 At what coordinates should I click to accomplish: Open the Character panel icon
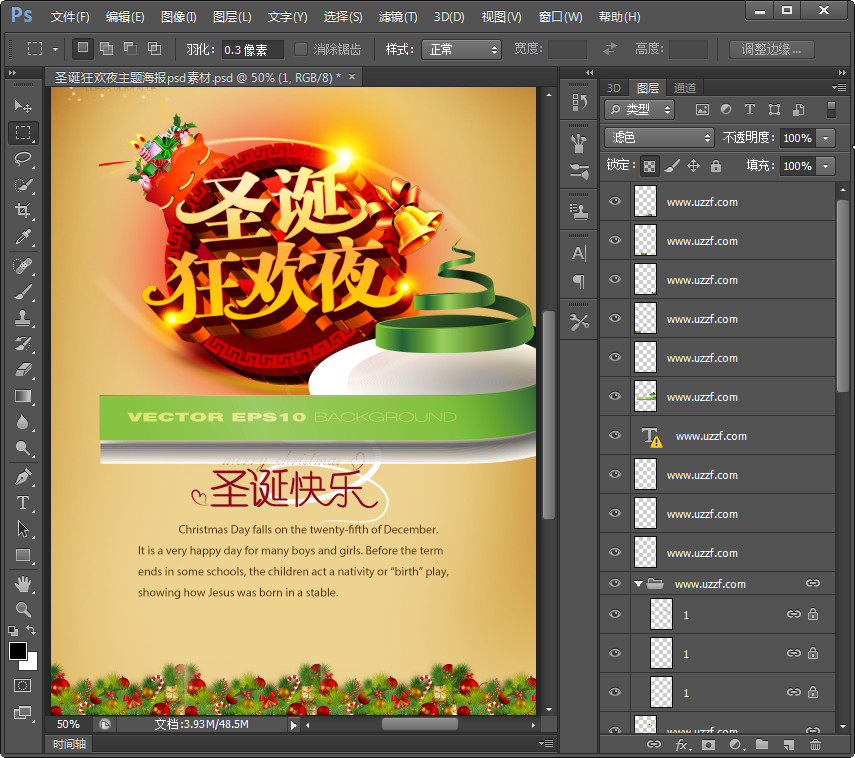(x=579, y=254)
